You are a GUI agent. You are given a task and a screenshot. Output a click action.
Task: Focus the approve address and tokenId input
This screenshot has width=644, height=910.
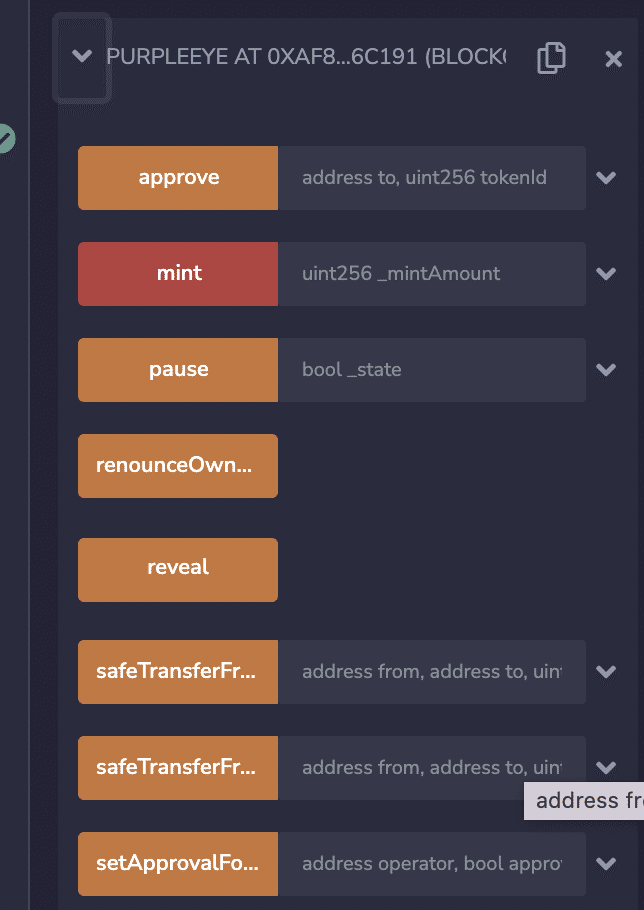point(431,178)
